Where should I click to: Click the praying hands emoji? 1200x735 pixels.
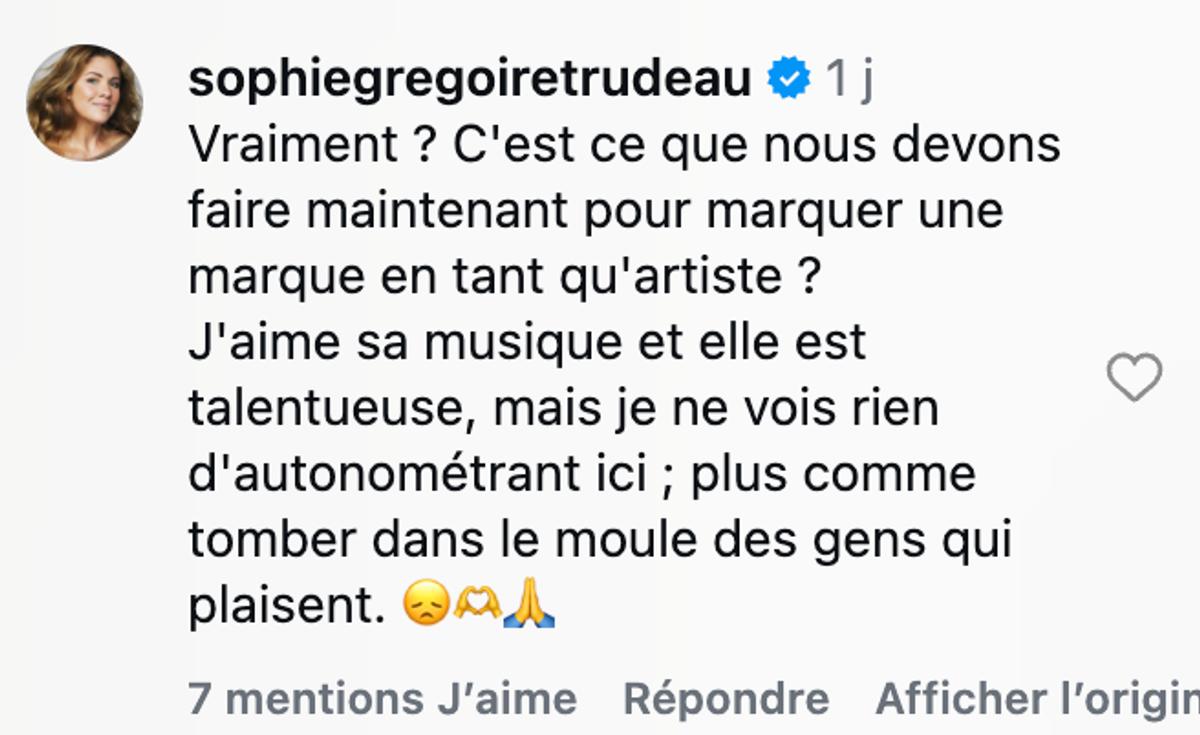click(x=529, y=606)
